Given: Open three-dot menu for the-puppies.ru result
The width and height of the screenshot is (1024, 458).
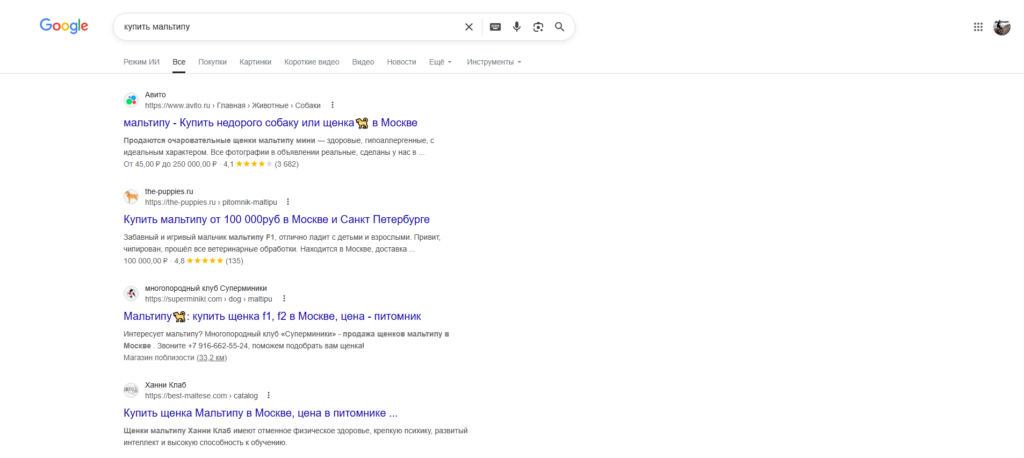Looking at the screenshot, I should point(287,202).
